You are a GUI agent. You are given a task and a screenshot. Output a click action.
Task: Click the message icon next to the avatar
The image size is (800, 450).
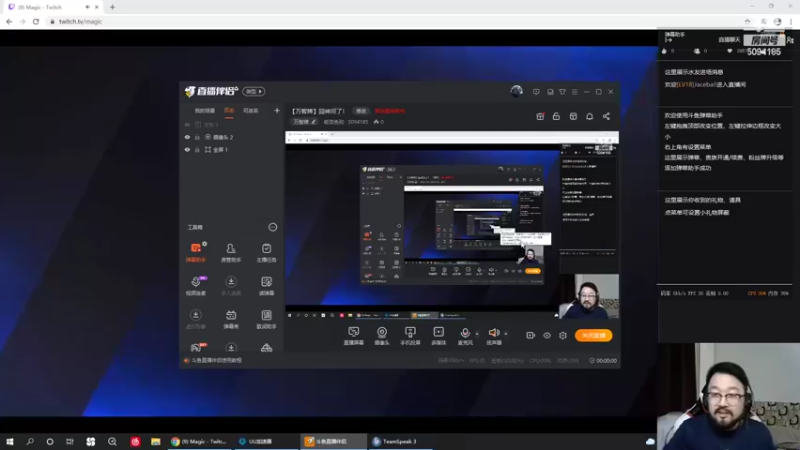click(x=536, y=92)
